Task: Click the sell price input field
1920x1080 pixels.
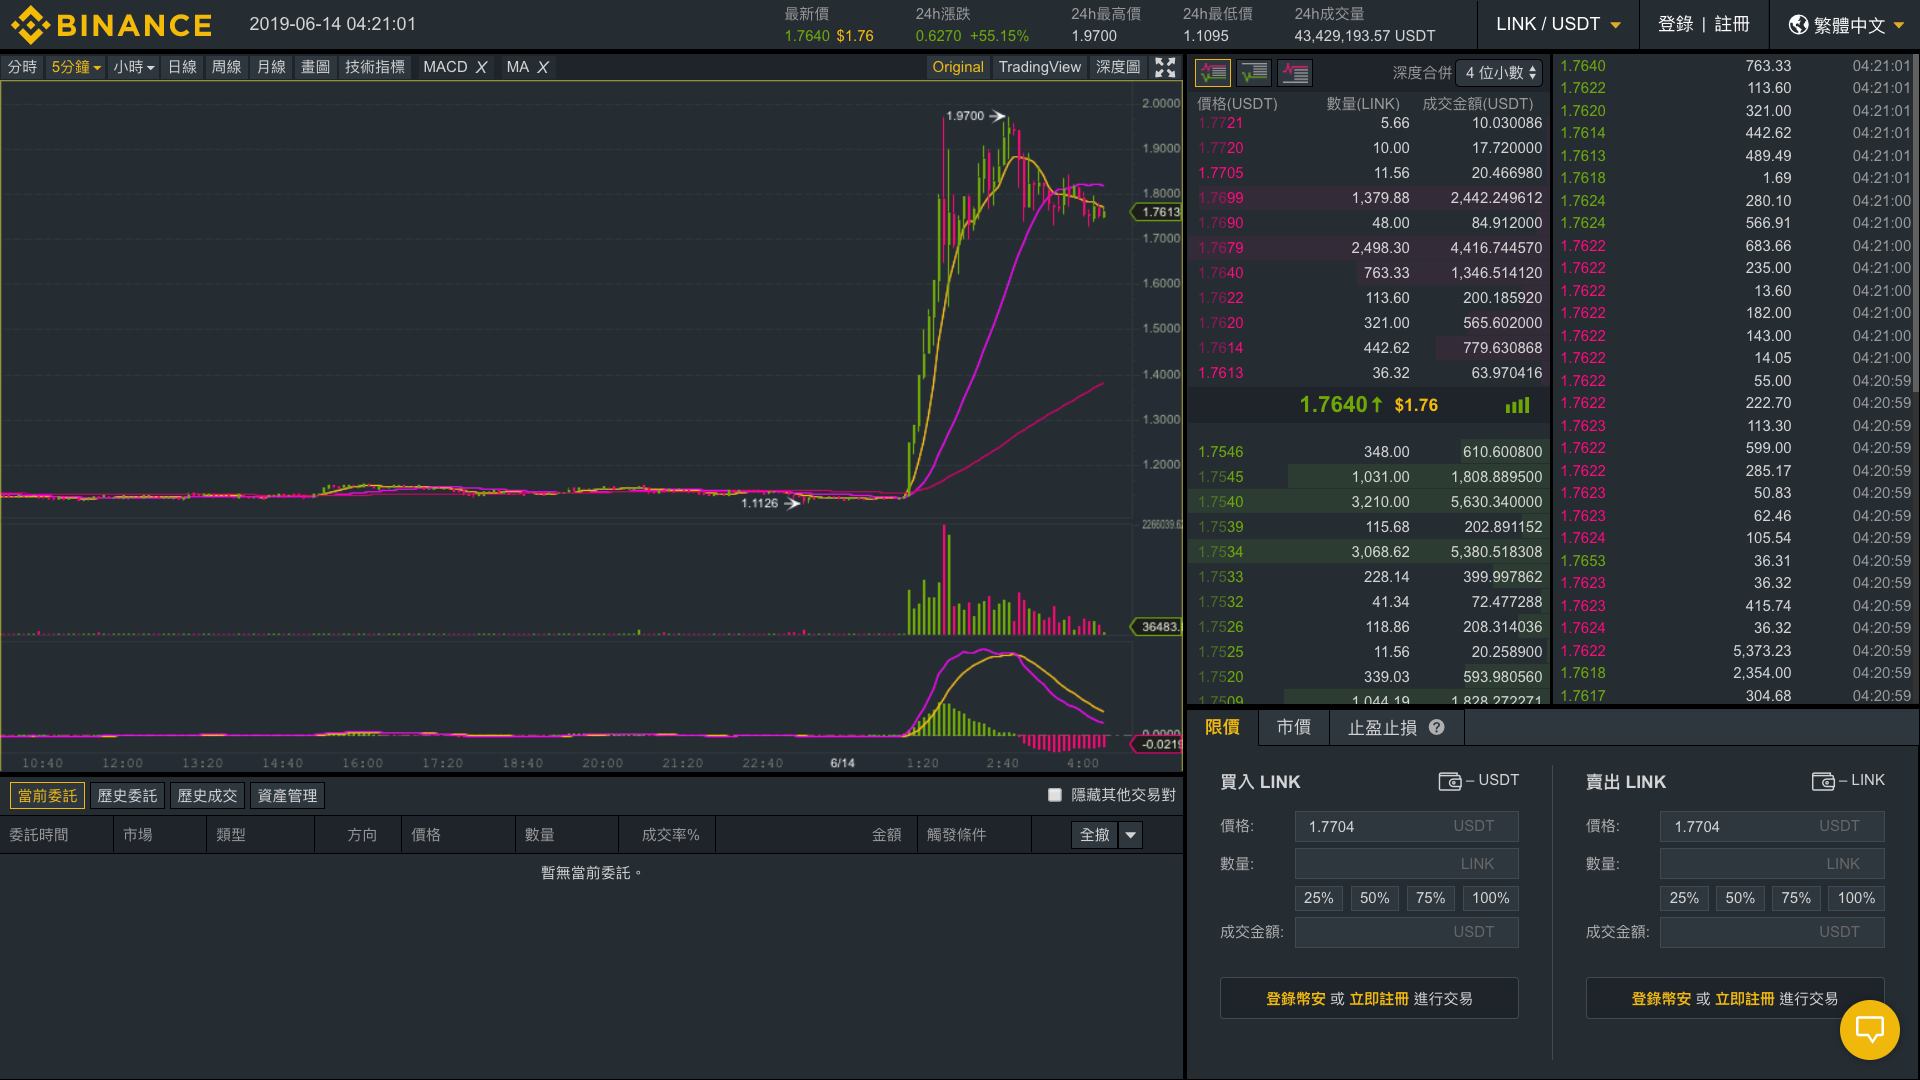Action: [x=1773, y=826]
